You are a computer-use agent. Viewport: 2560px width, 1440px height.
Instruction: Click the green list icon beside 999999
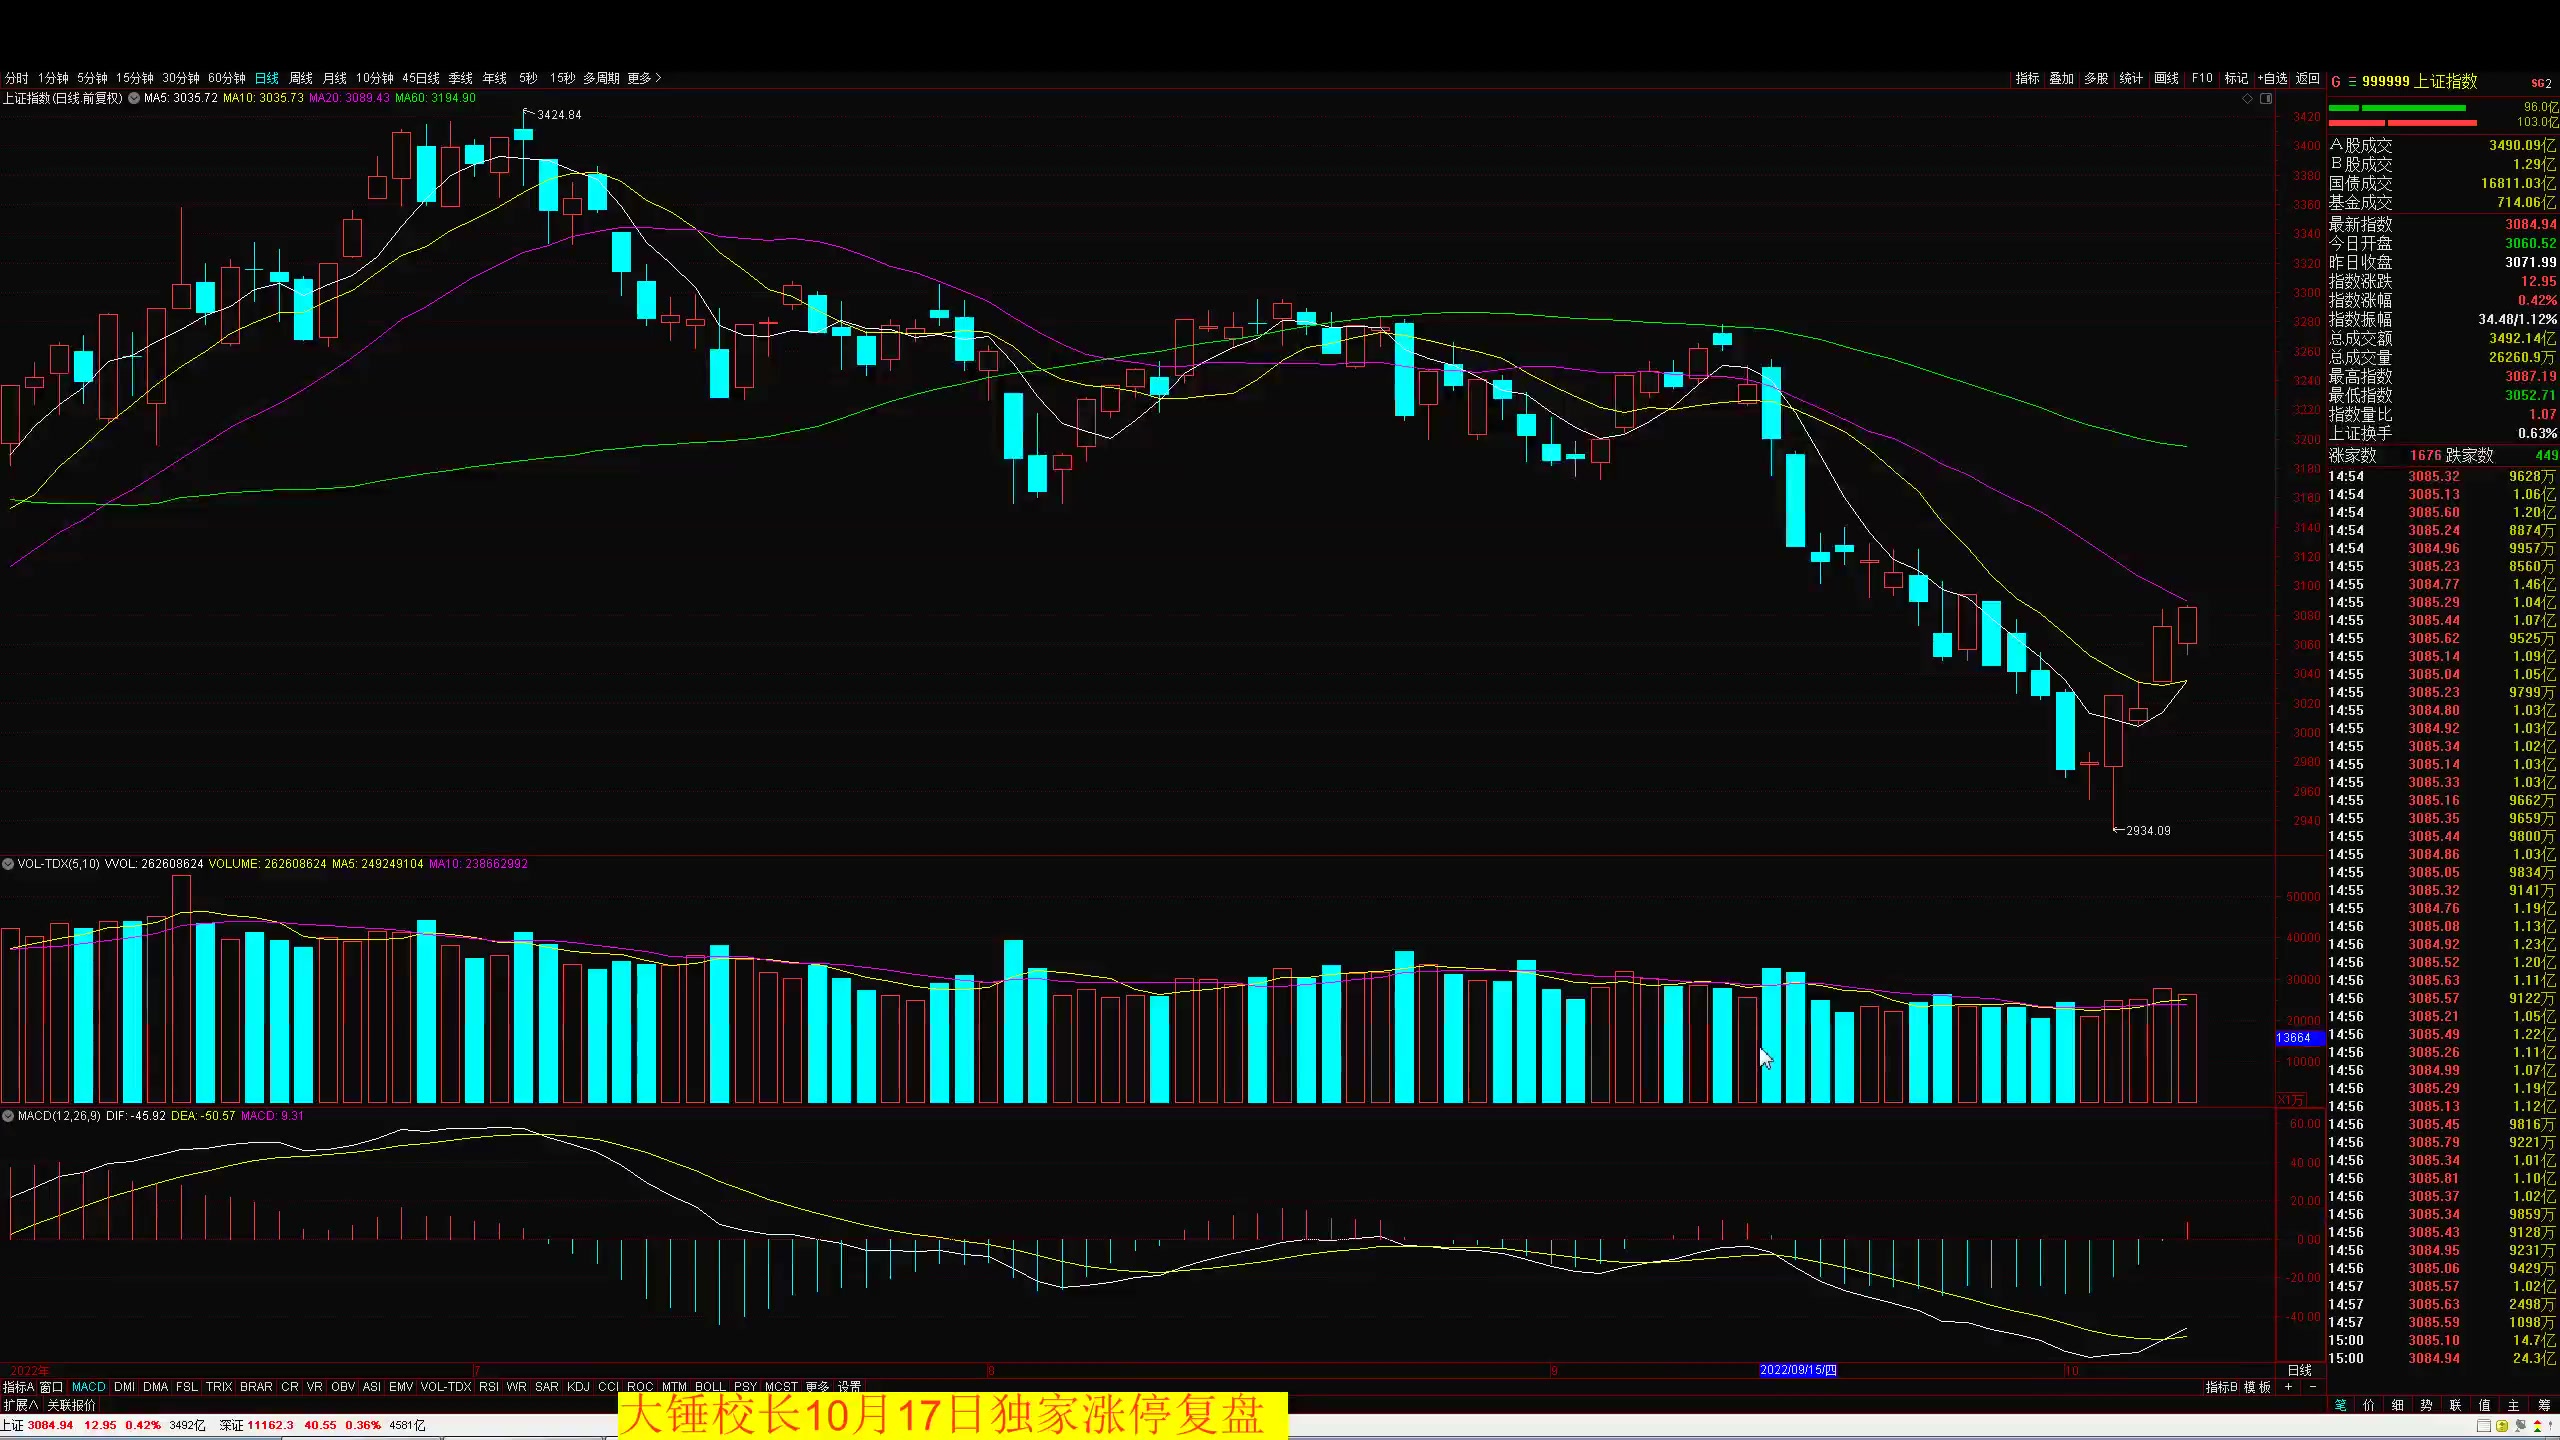coord(2352,82)
